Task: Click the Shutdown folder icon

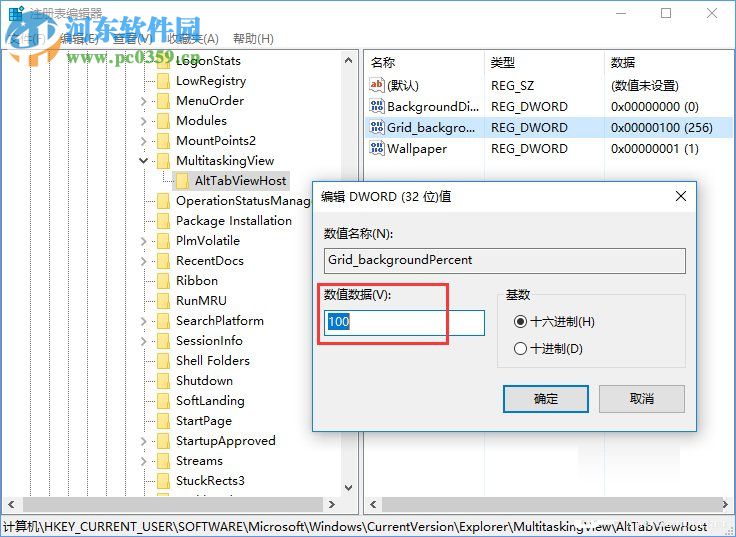Action: point(163,381)
